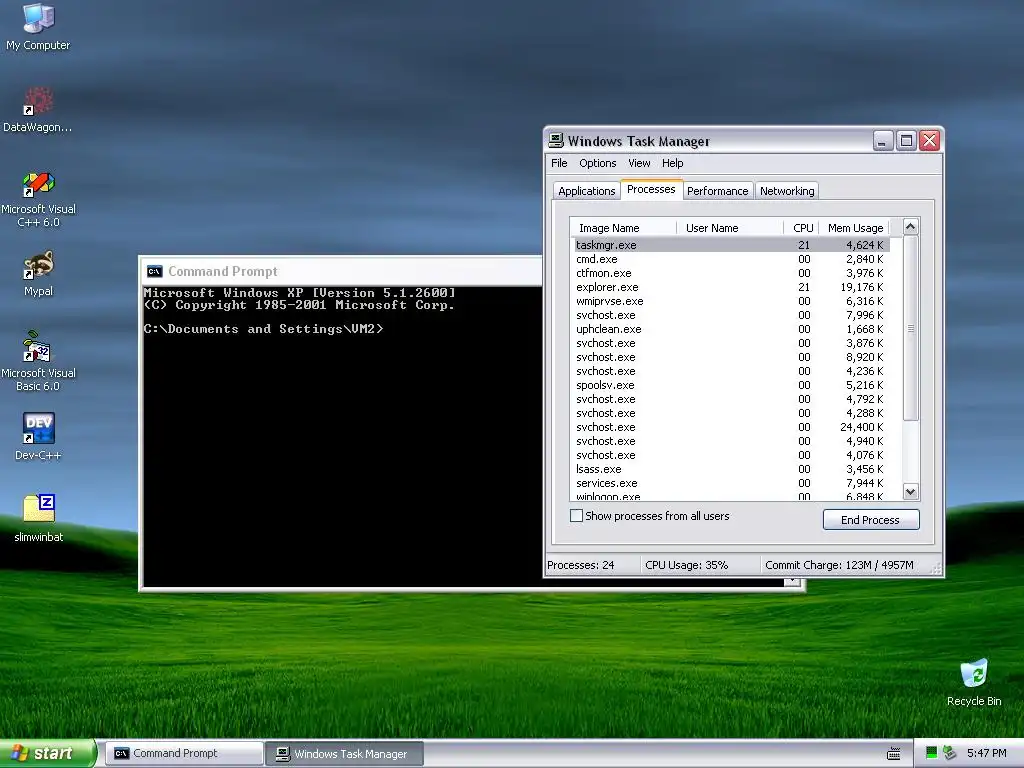Image resolution: width=1024 pixels, height=768 pixels.
Task: Maximize the Task Manager window
Action: 906,140
